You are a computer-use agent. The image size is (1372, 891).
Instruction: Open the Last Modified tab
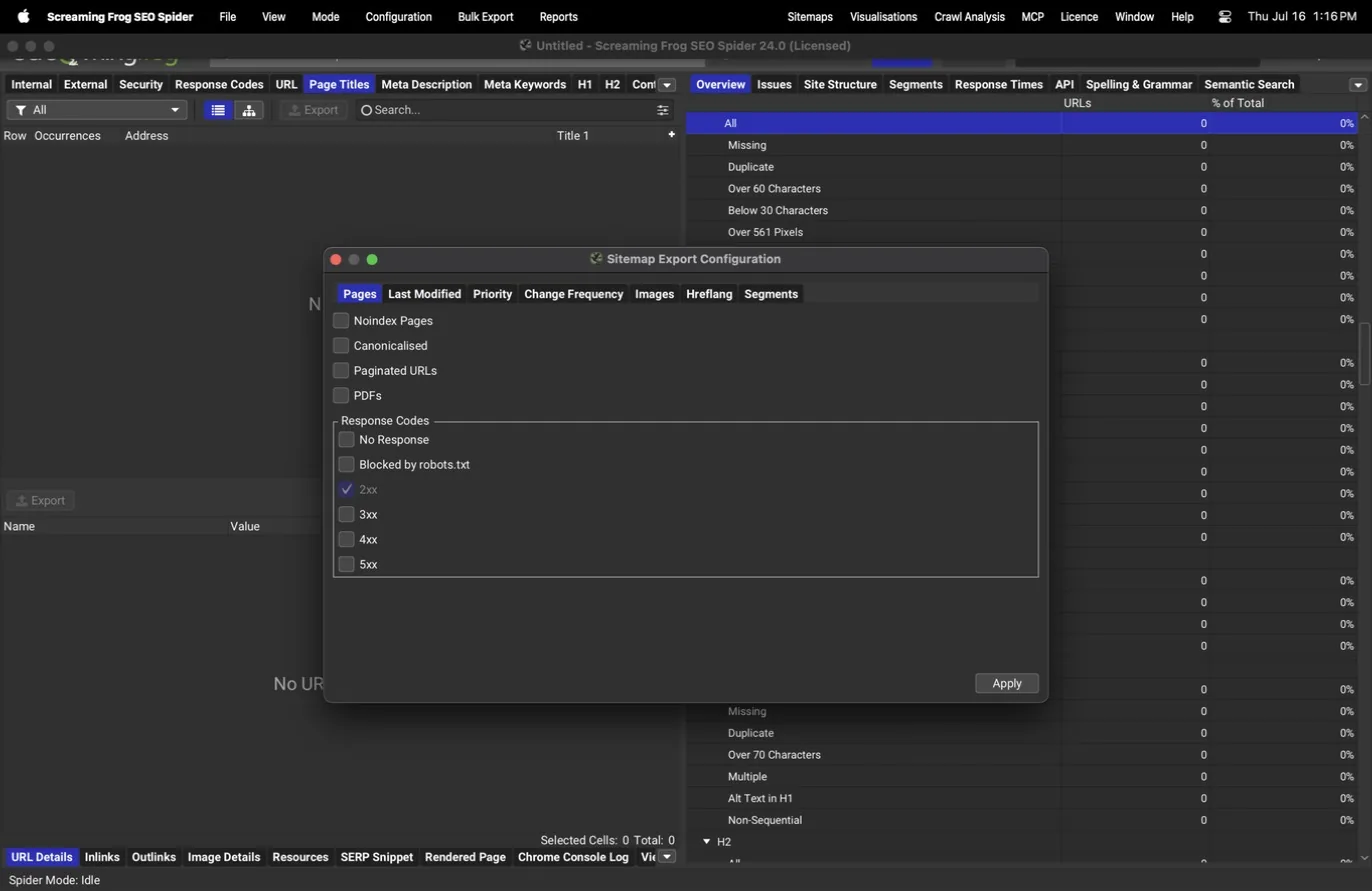click(x=424, y=294)
